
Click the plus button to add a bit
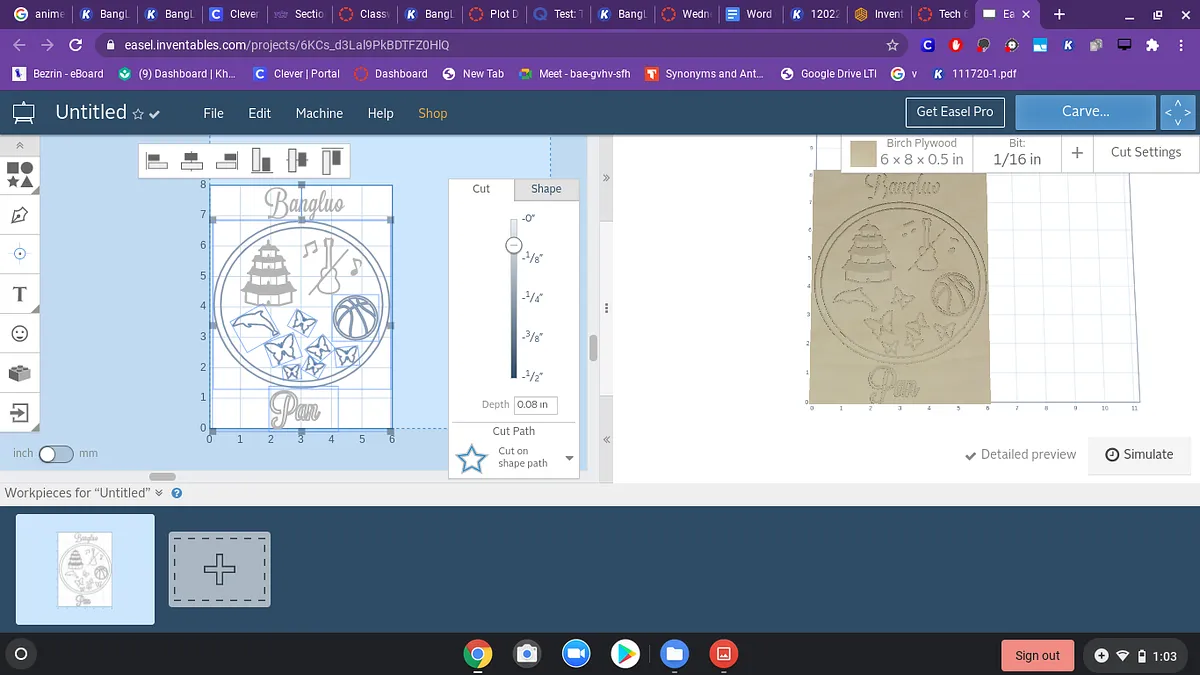(1077, 152)
